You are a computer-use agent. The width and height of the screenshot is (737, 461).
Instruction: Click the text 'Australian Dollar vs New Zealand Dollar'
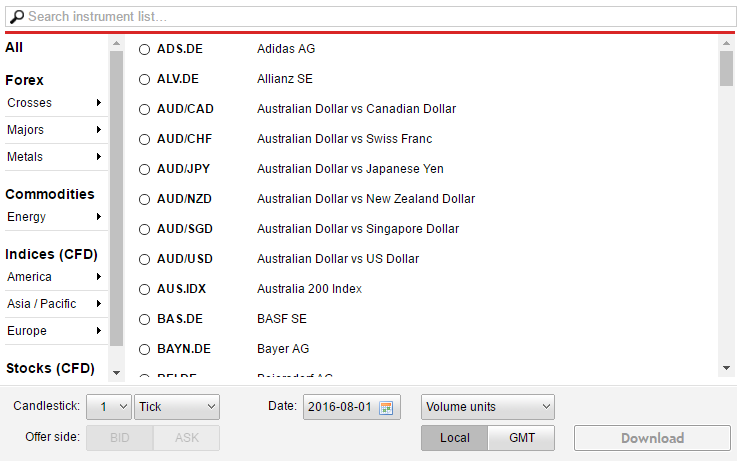coord(366,199)
